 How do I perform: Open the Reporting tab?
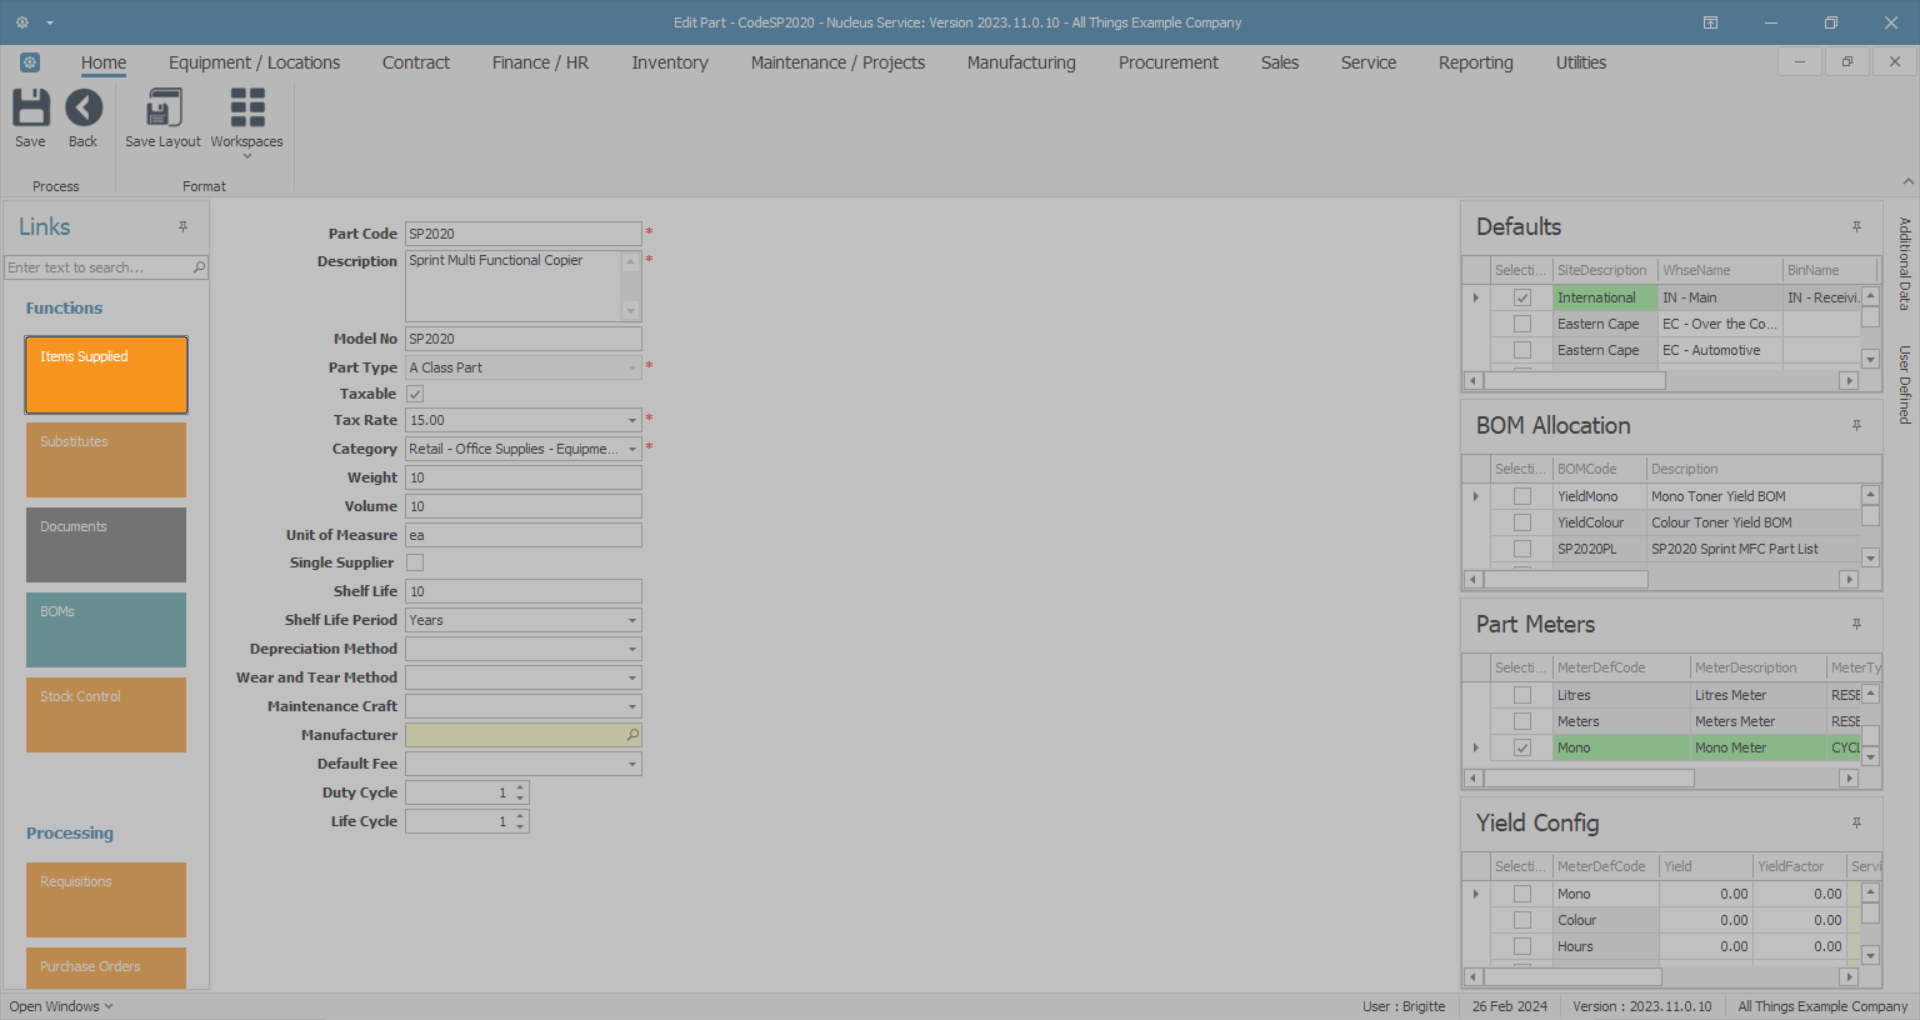pos(1476,62)
